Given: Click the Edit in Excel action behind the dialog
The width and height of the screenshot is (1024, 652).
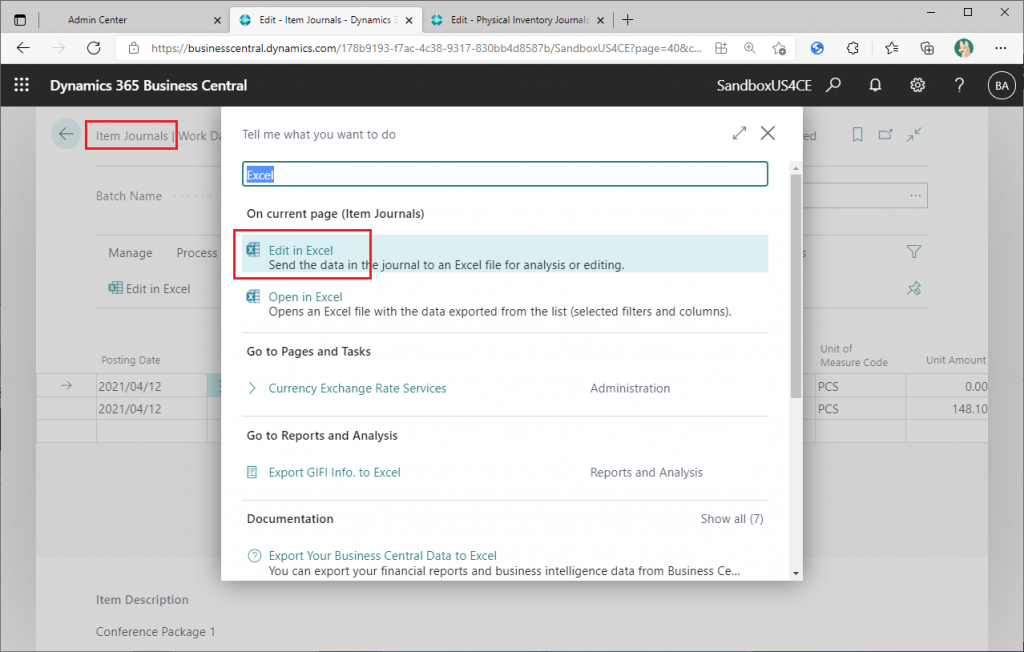Looking at the screenshot, I should (x=150, y=289).
